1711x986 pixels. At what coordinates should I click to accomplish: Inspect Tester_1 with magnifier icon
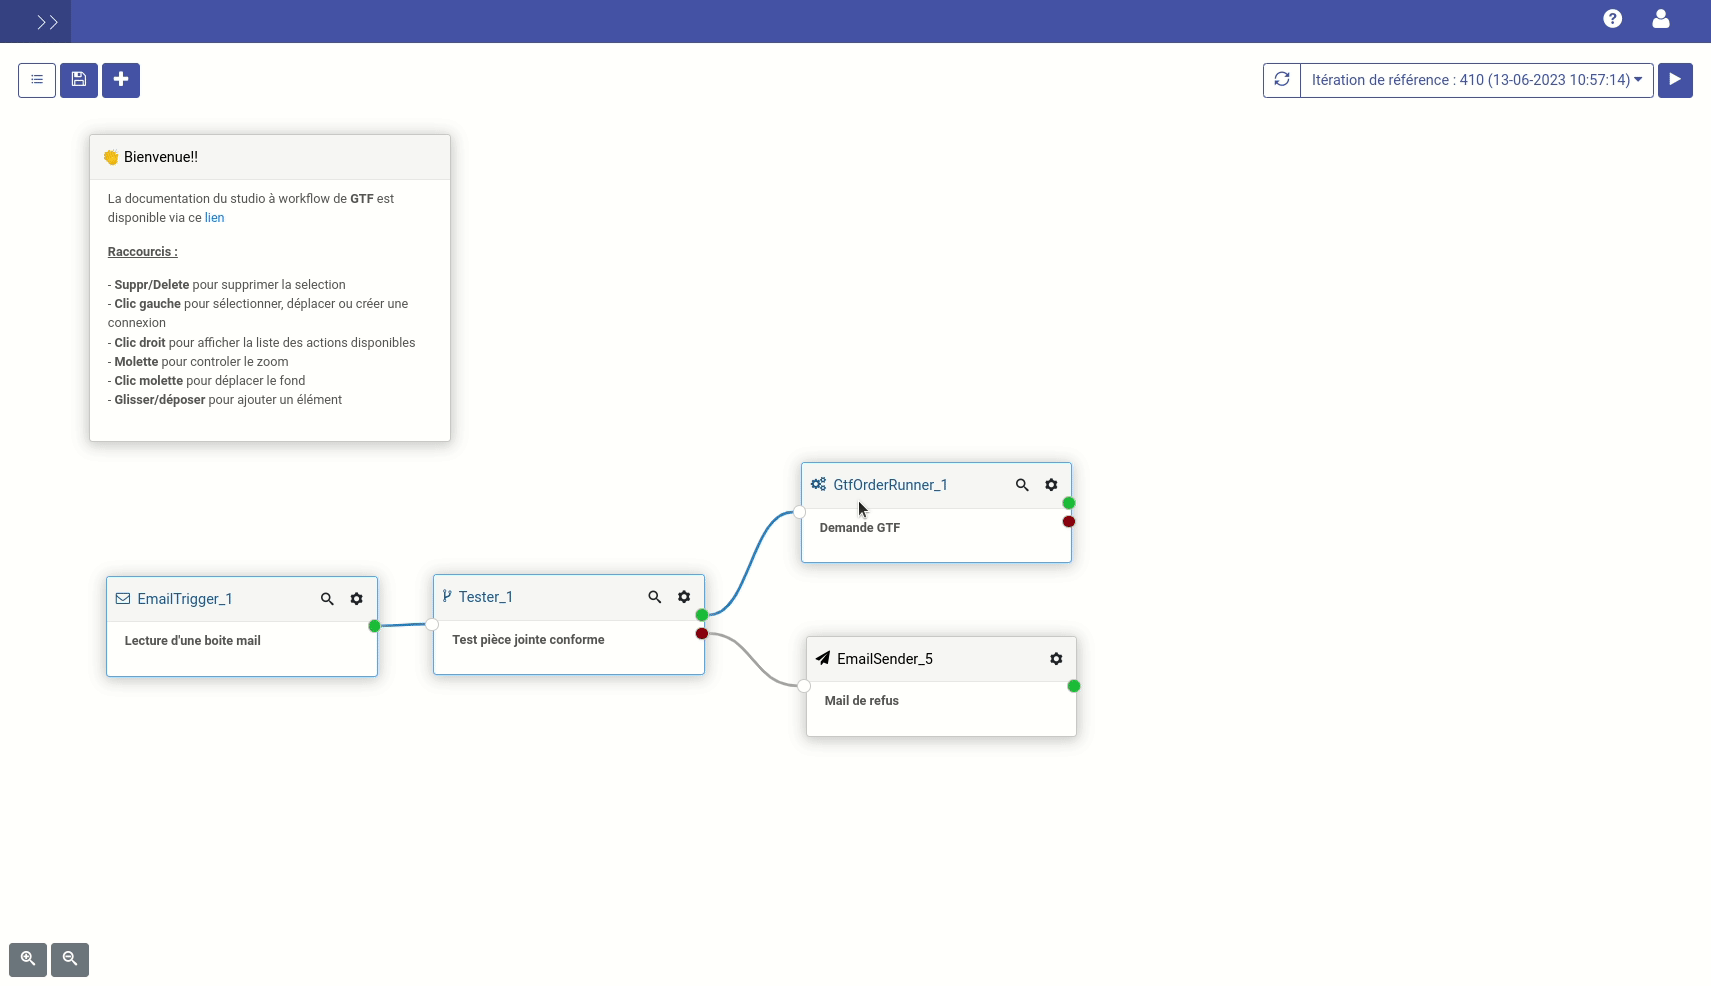coord(655,597)
